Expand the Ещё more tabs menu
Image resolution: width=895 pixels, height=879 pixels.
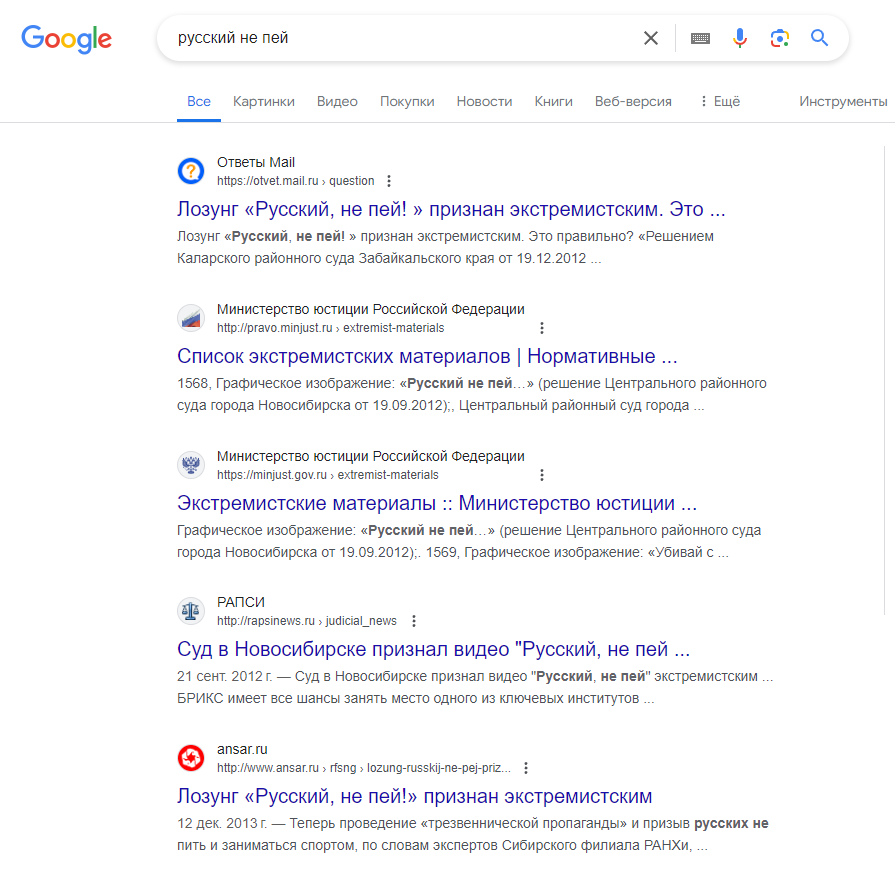point(720,101)
